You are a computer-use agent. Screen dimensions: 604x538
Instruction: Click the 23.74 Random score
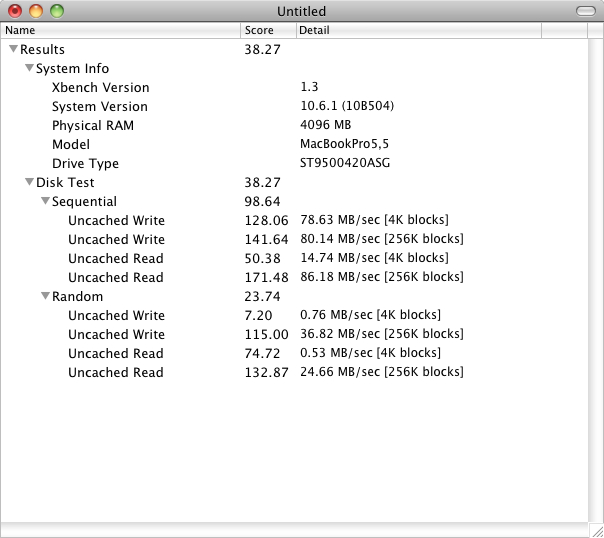click(262, 297)
